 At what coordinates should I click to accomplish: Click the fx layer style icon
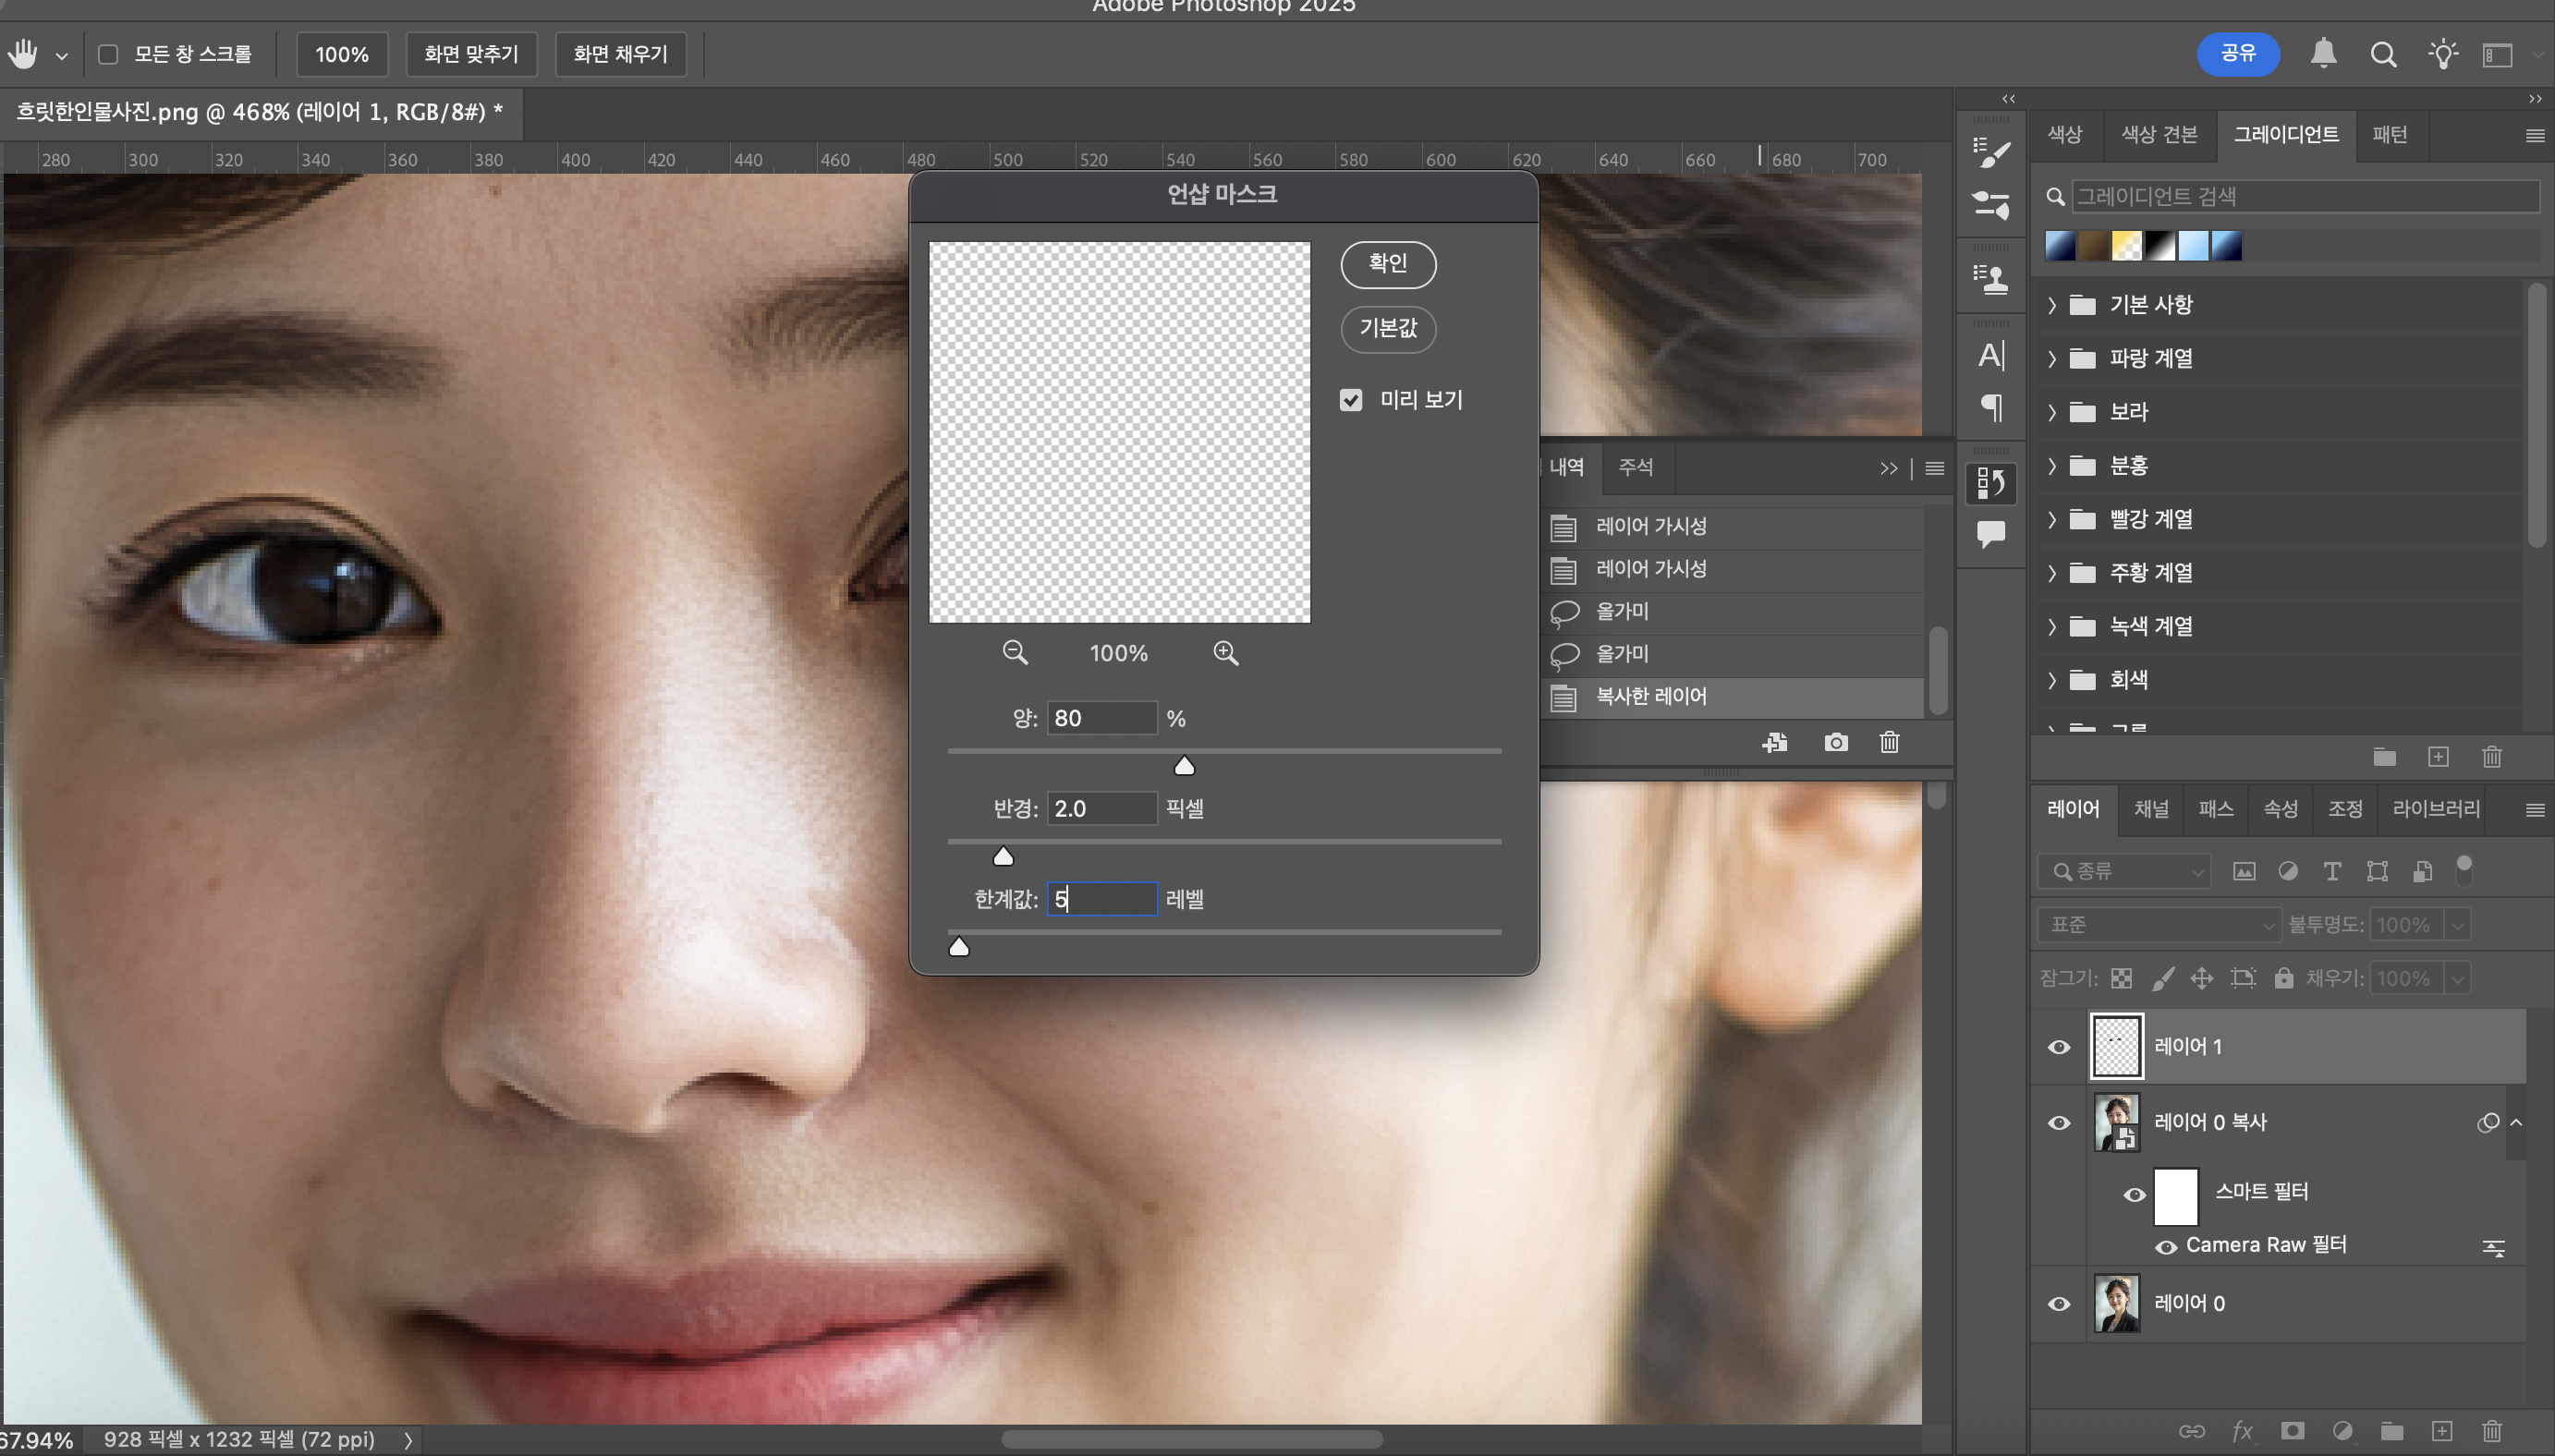[x=2242, y=1431]
